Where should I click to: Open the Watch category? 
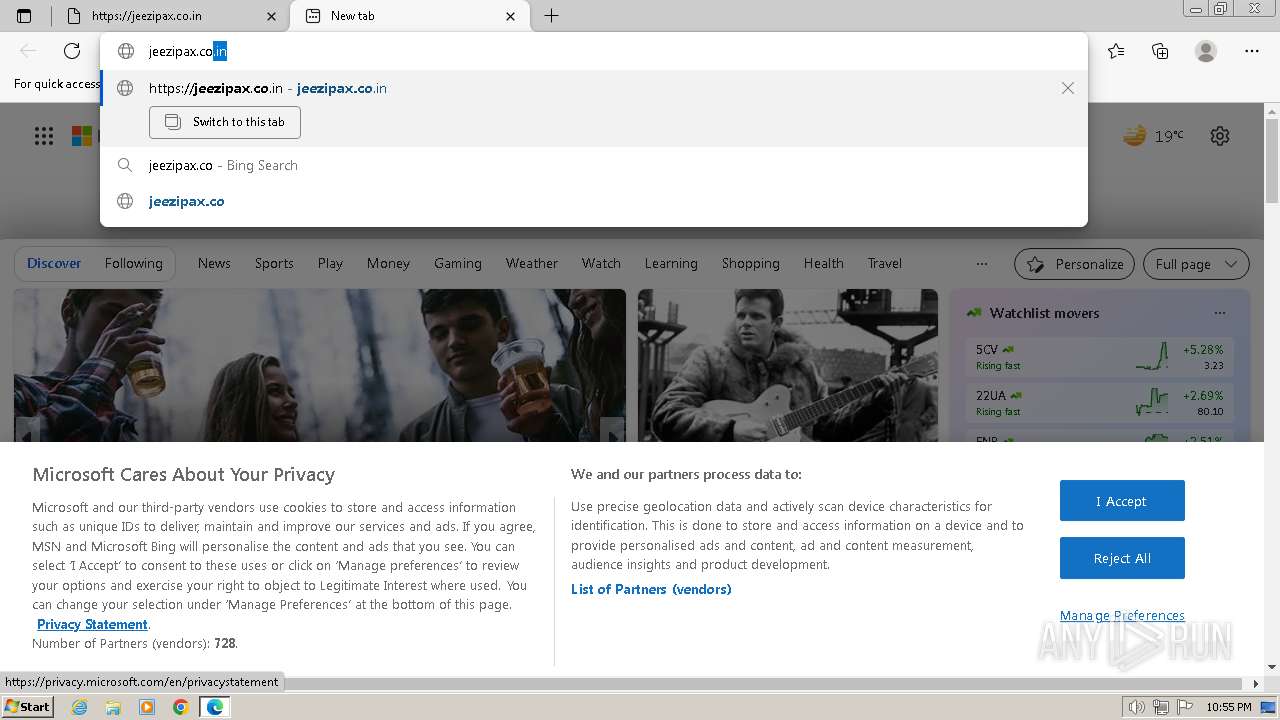click(x=601, y=263)
